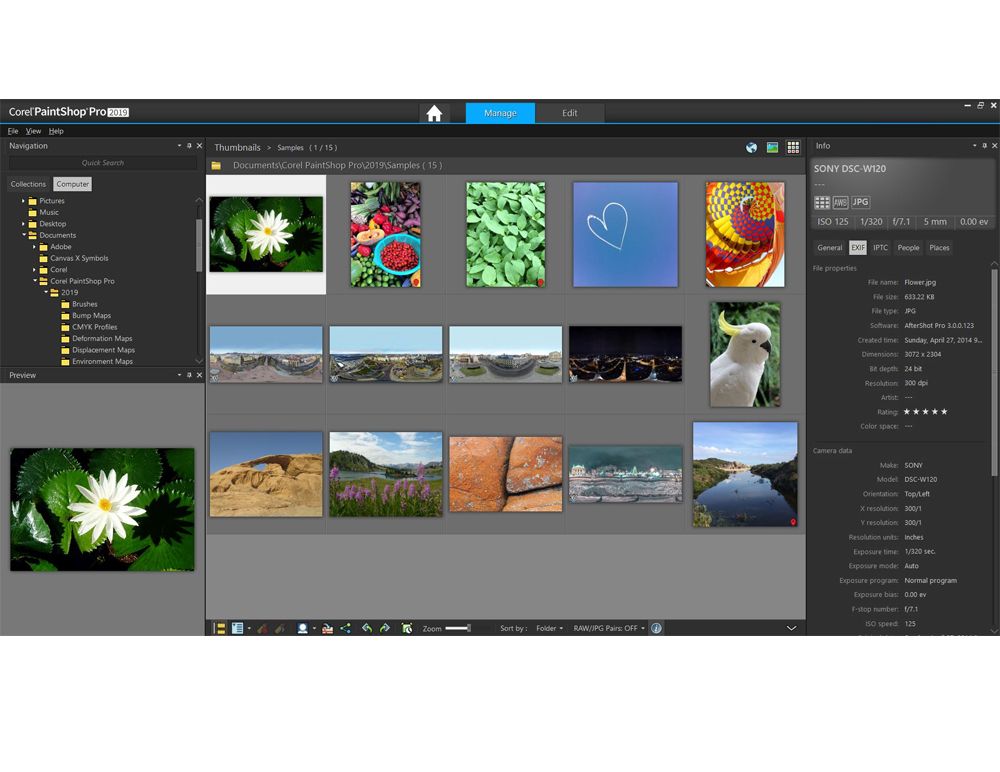Open the IPTC tab in the Info panel
The height and width of the screenshot is (772, 1000).
(x=880, y=247)
